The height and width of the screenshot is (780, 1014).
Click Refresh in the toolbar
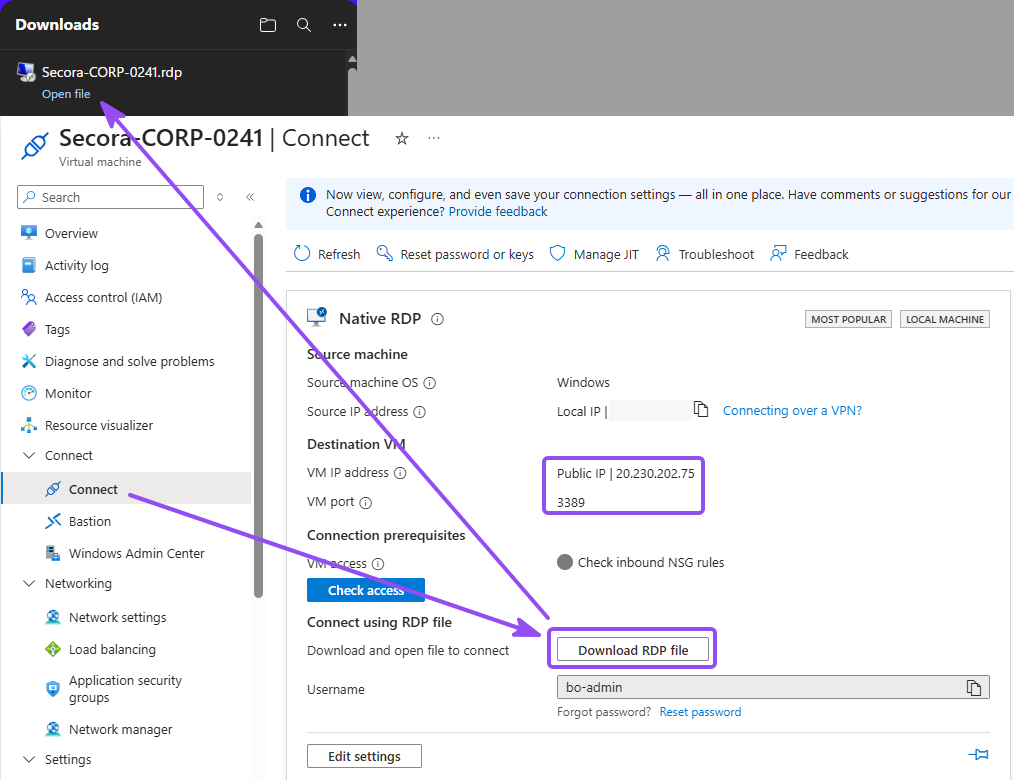tap(327, 254)
